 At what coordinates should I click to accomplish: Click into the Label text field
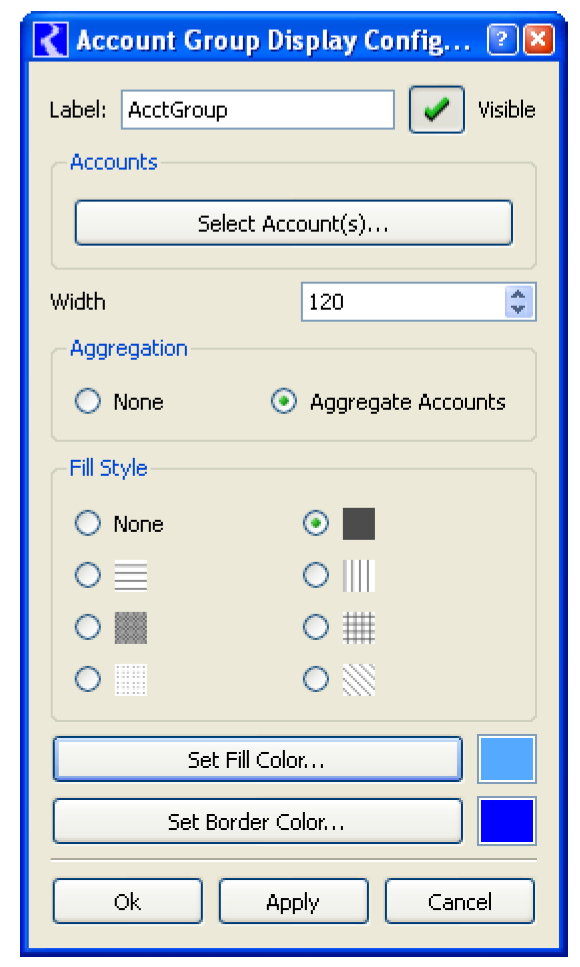coord(258,110)
